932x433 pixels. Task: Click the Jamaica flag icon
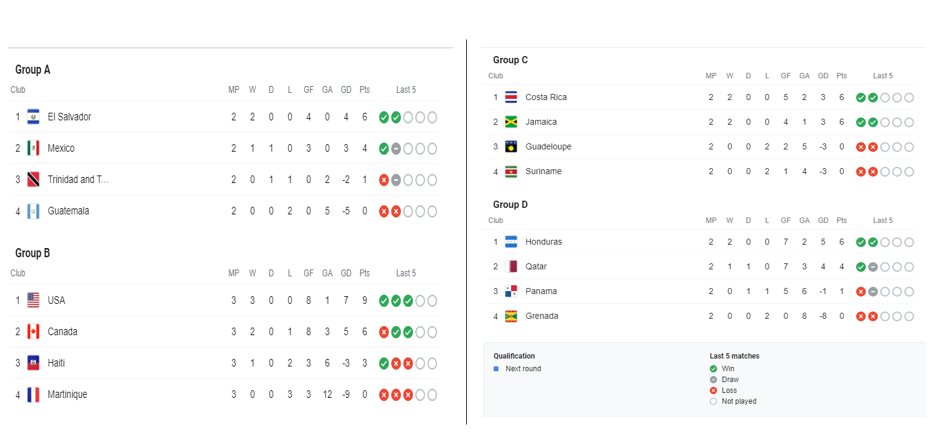tap(512, 122)
